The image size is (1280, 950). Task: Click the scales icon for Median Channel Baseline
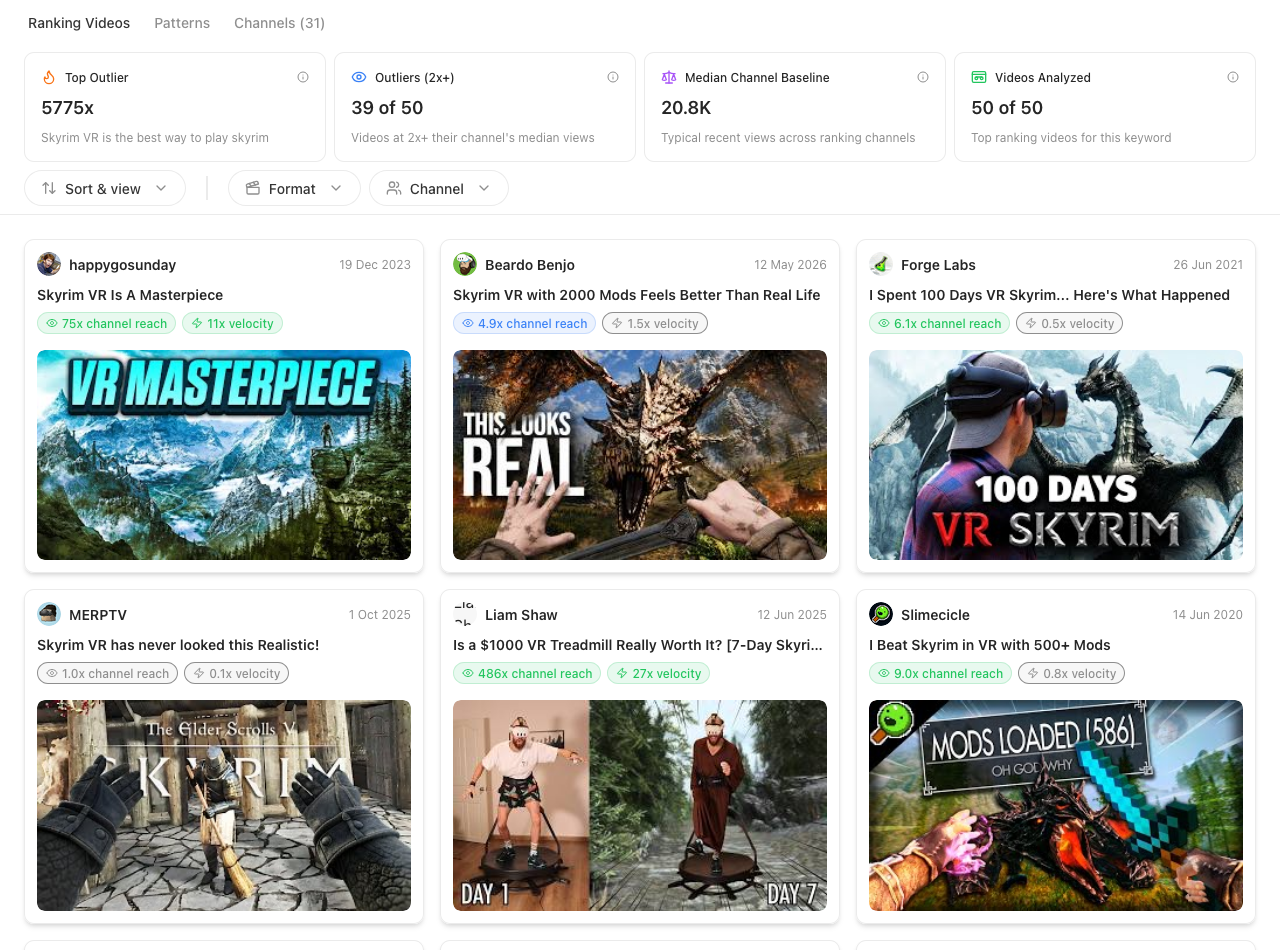point(669,77)
